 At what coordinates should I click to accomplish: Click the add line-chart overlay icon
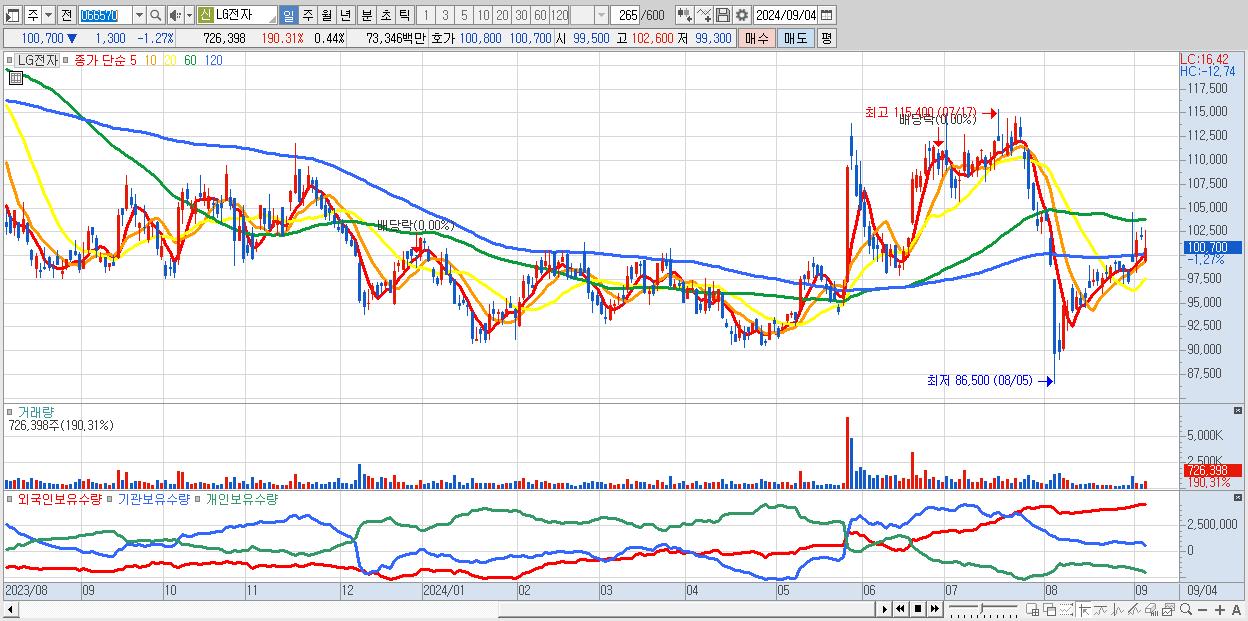[x=704, y=15]
